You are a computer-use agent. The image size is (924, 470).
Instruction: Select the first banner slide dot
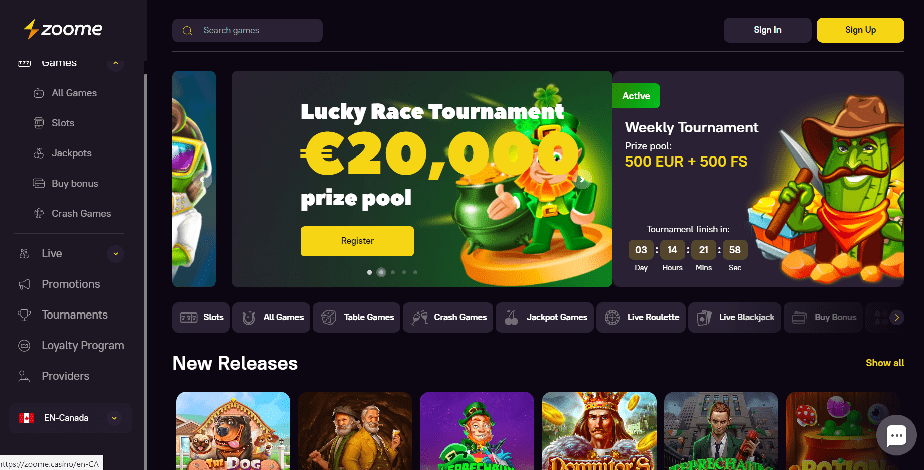pyautogui.click(x=369, y=272)
